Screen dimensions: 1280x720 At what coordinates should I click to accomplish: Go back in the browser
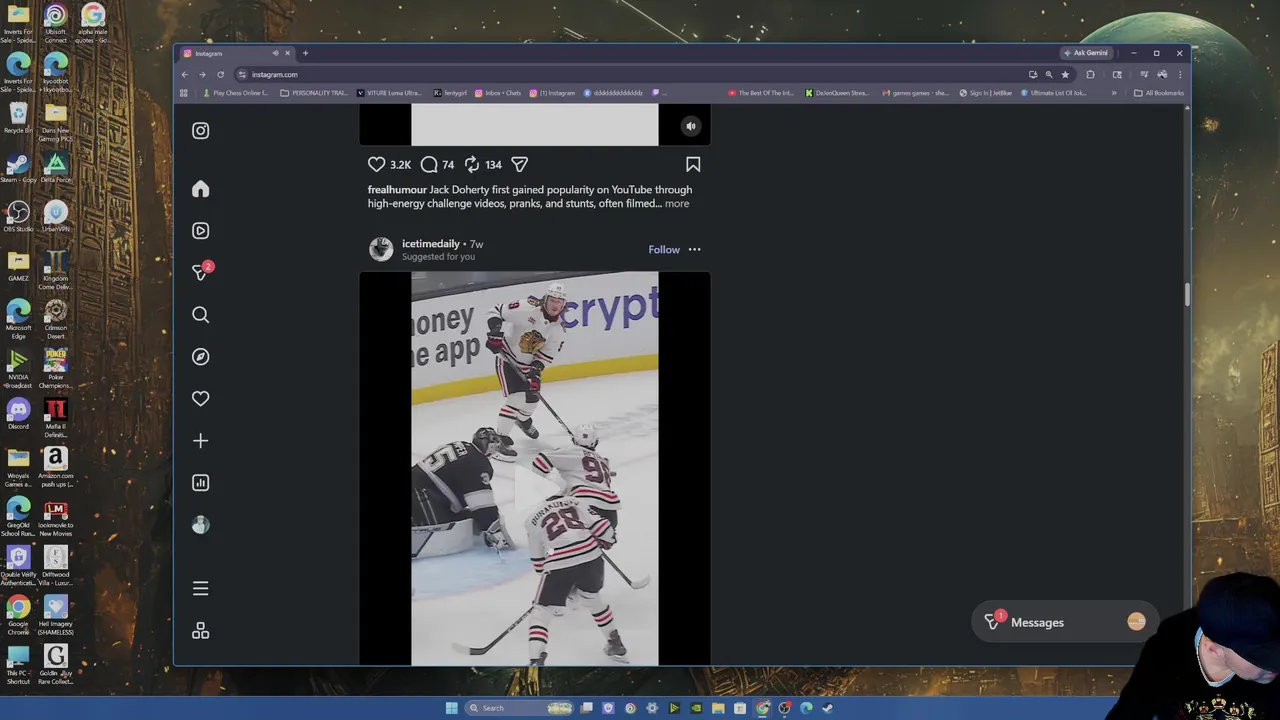click(x=184, y=74)
